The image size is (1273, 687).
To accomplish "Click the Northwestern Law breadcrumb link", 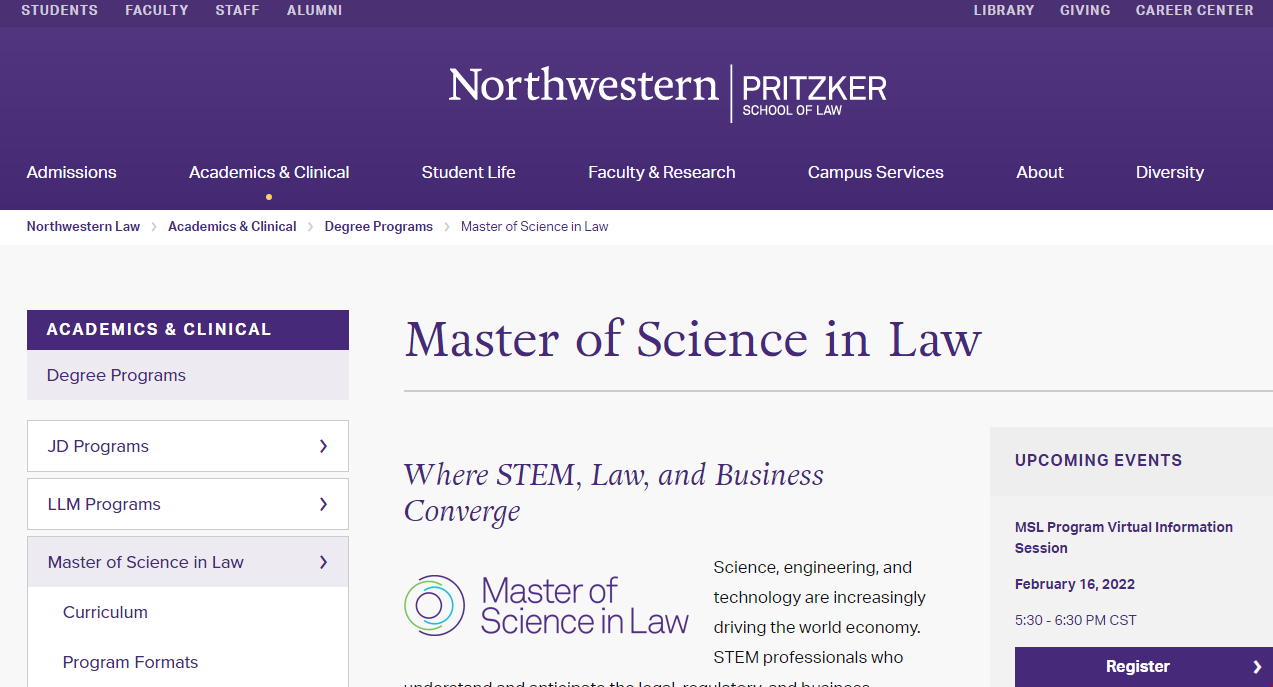I will coord(83,226).
